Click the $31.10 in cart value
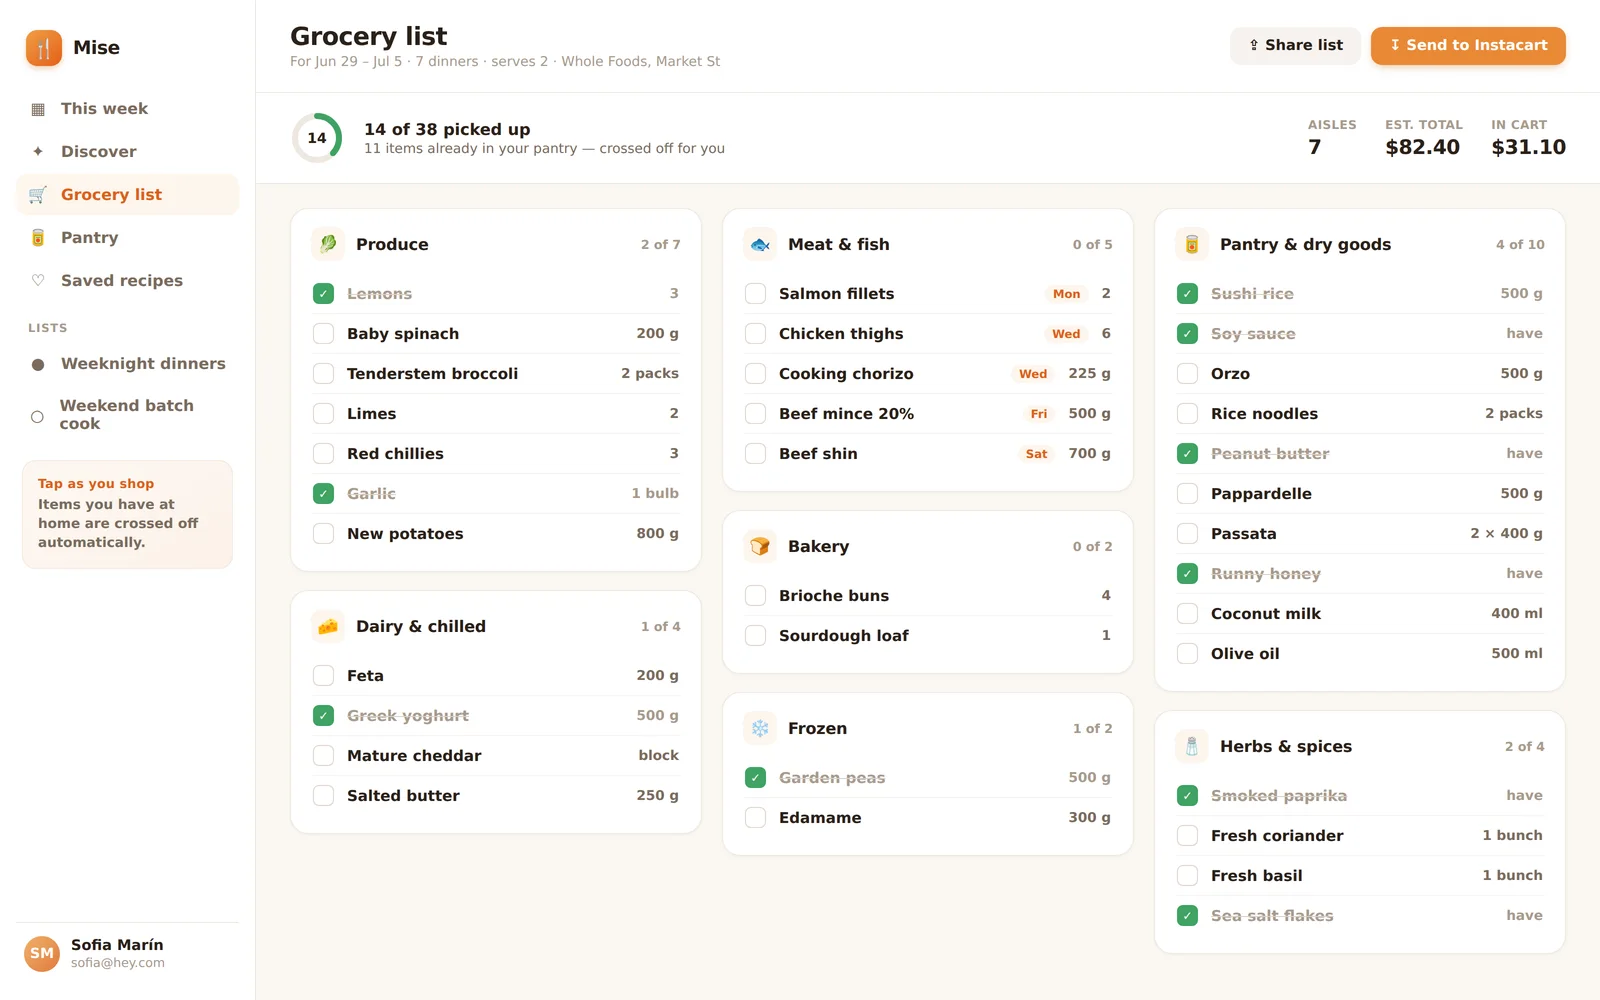 1528,148
